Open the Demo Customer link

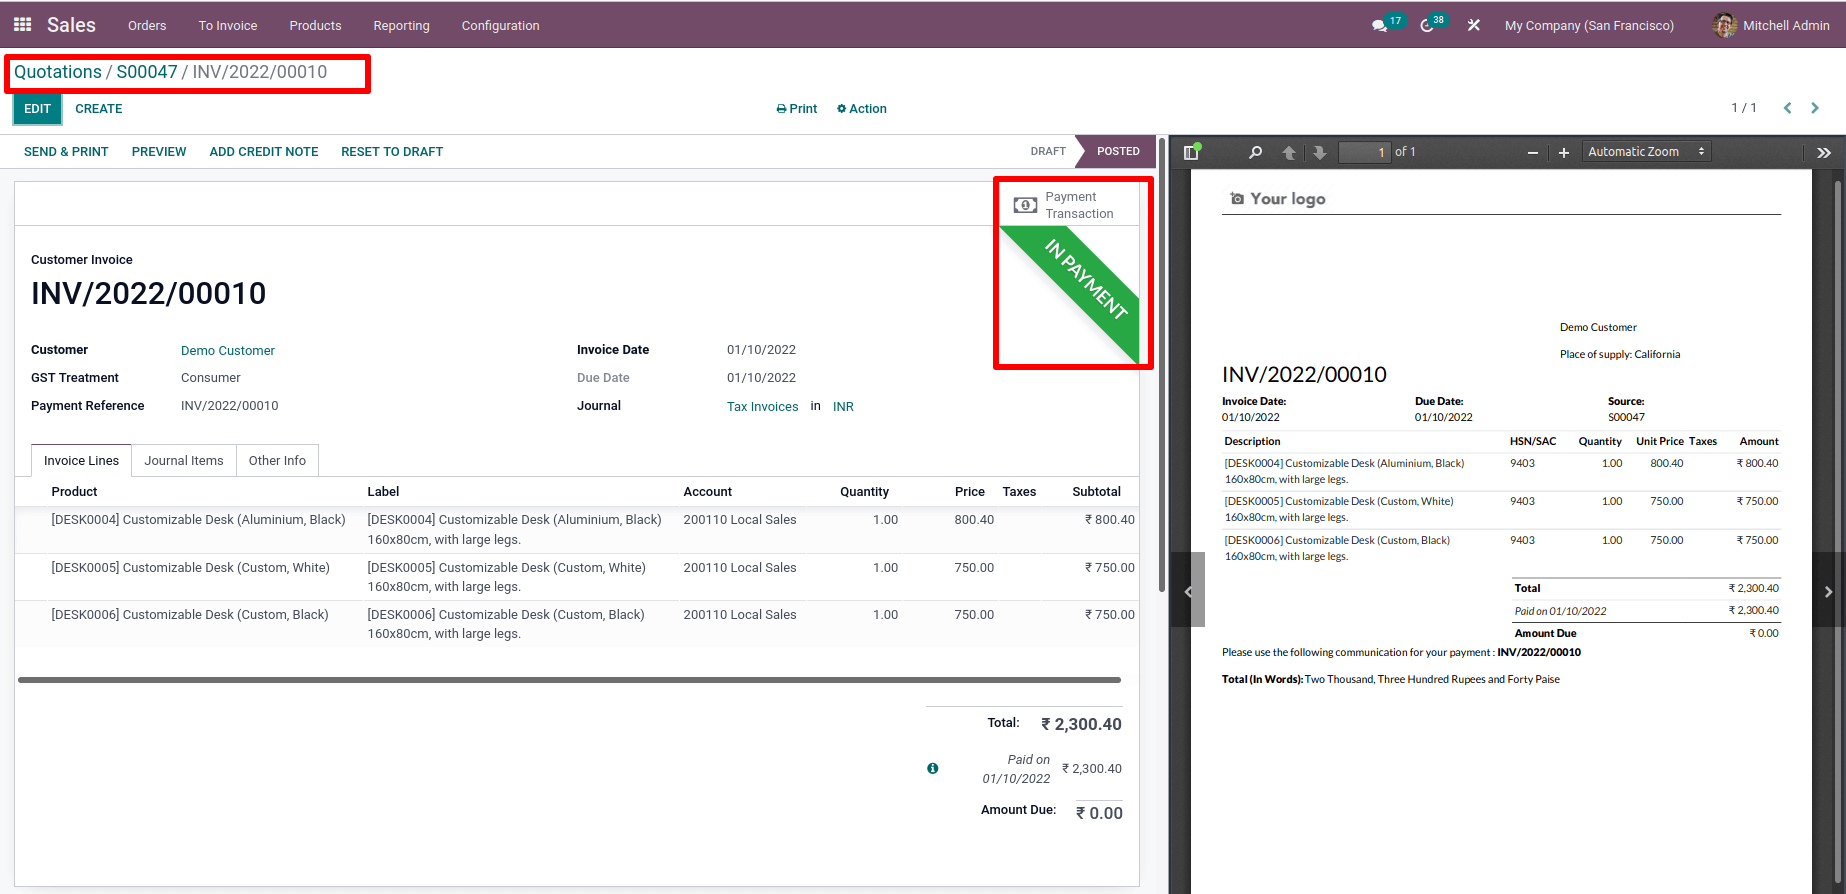pyautogui.click(x=228, y=350)
